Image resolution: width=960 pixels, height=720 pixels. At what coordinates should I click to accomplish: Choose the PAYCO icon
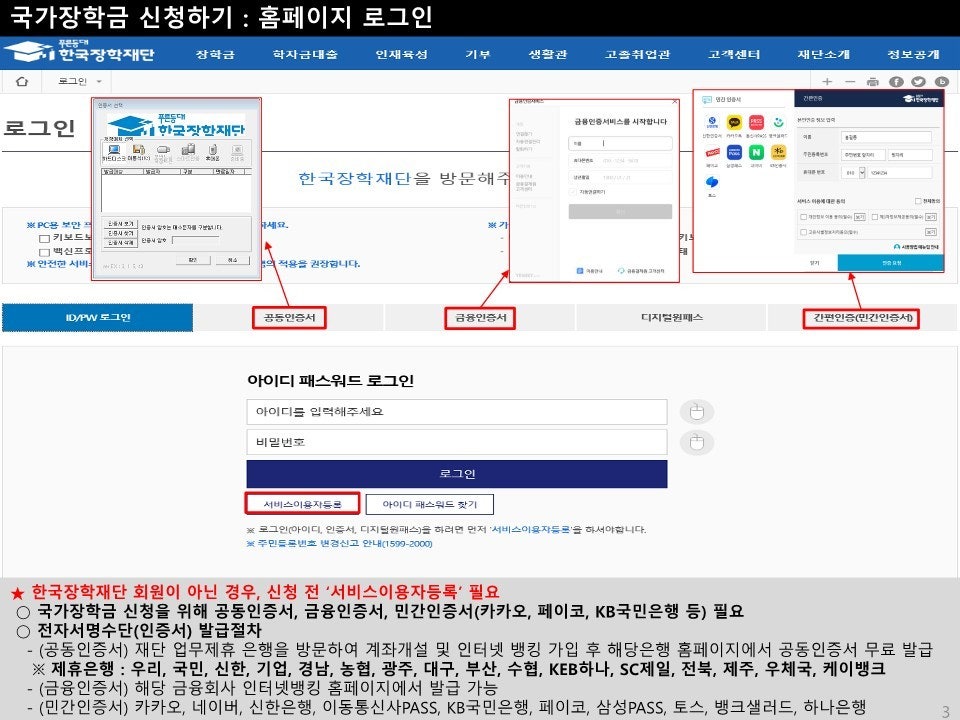pos(711,154)
